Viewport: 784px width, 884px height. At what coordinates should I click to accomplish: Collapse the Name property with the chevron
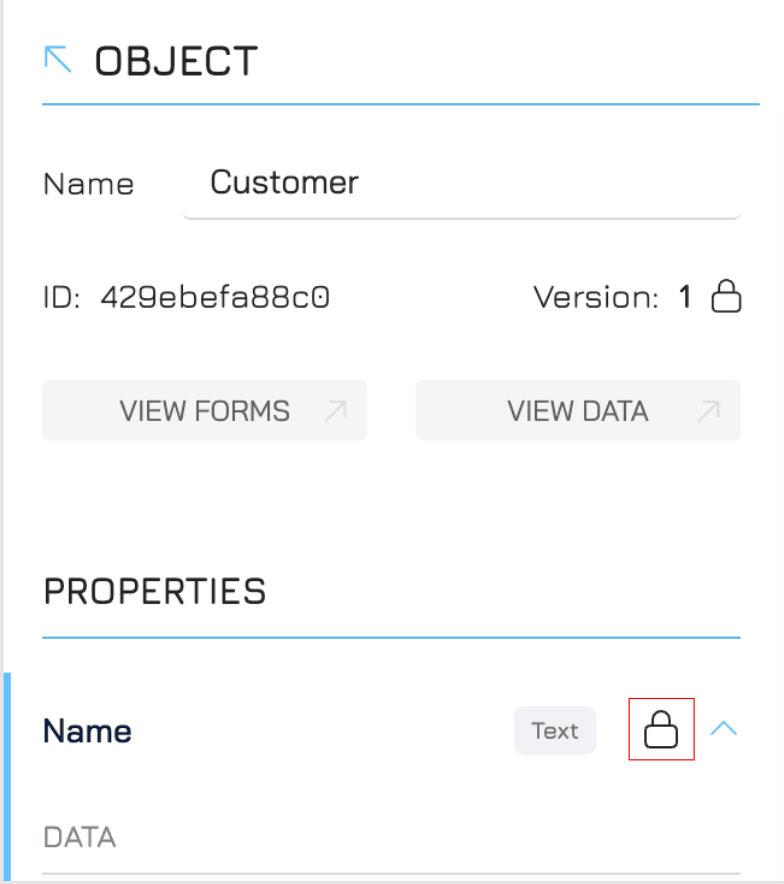[724, 729]
